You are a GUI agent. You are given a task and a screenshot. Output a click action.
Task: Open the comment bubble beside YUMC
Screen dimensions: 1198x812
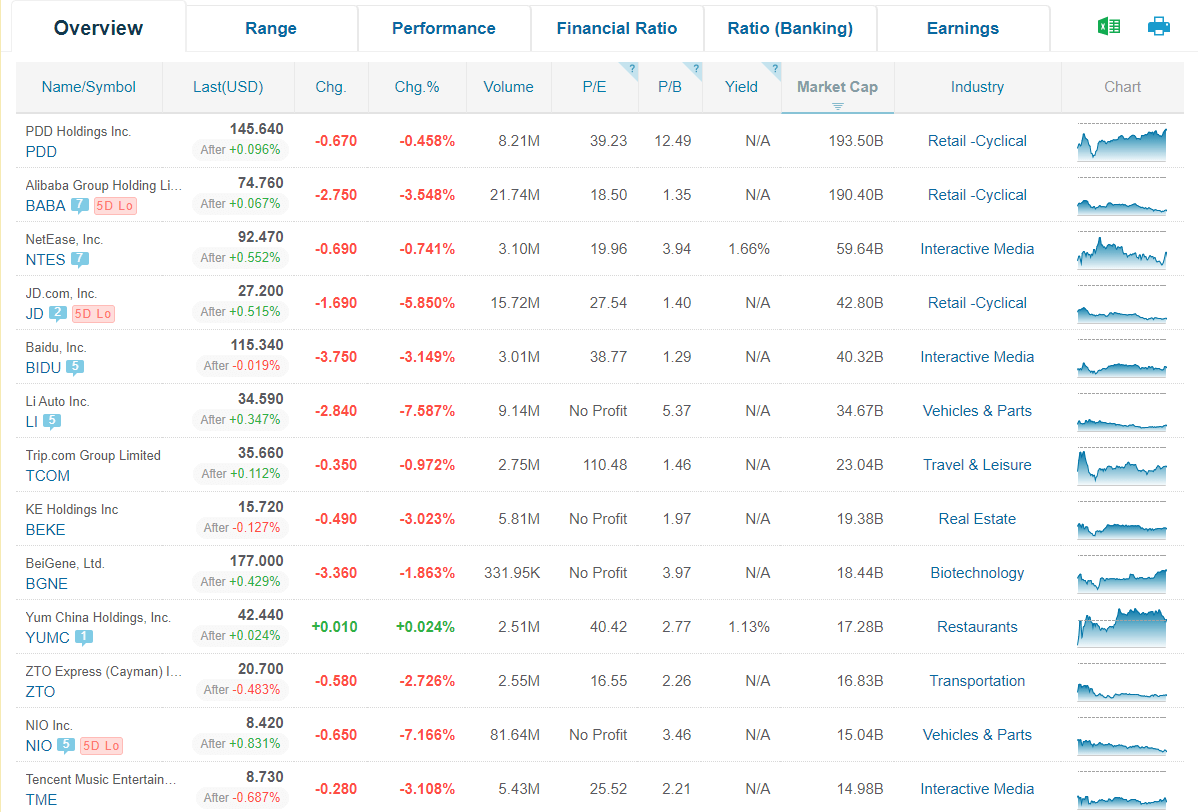84,638
